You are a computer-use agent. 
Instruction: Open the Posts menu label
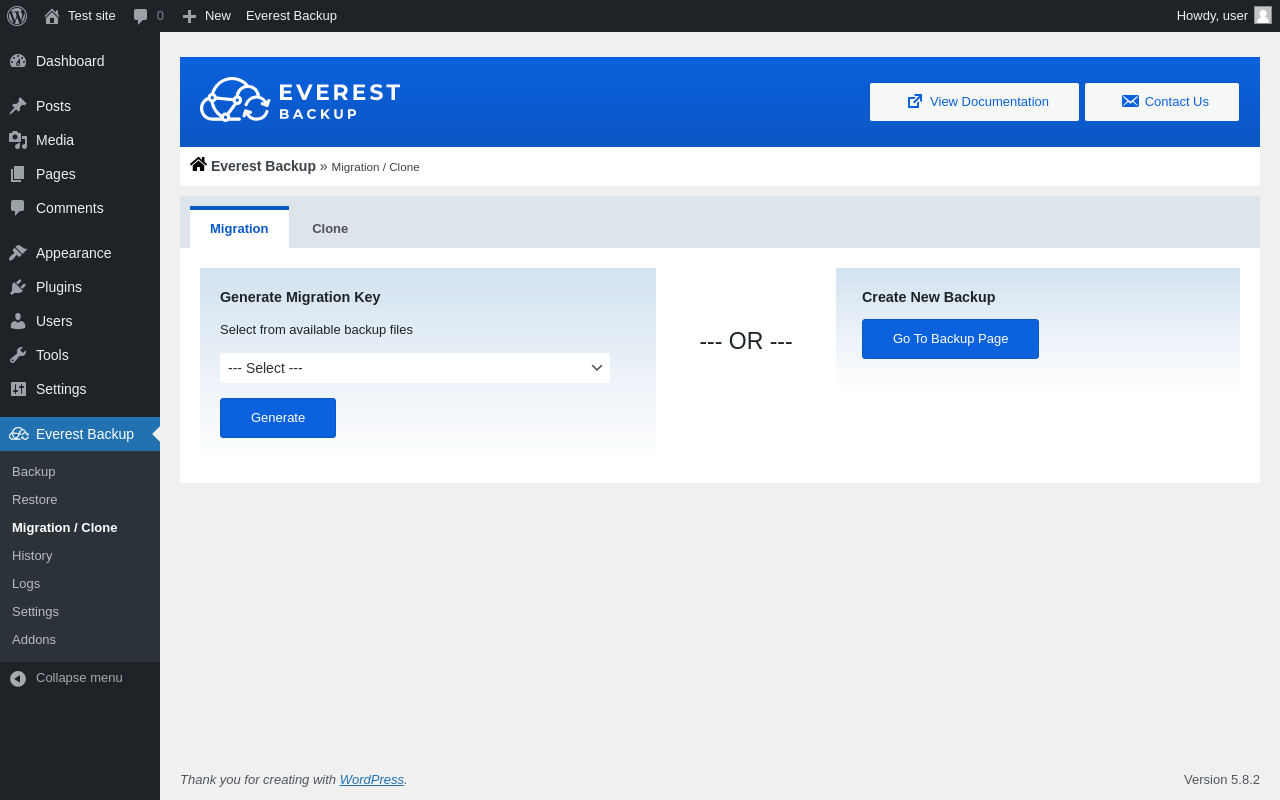tap(53, 106)
